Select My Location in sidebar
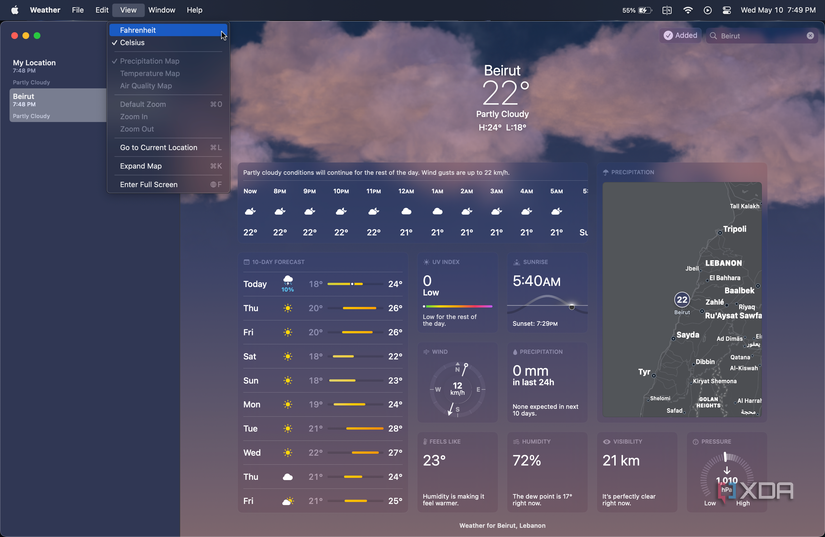Image resolution: width=825 pixels, height=537 pixels. 58,72
